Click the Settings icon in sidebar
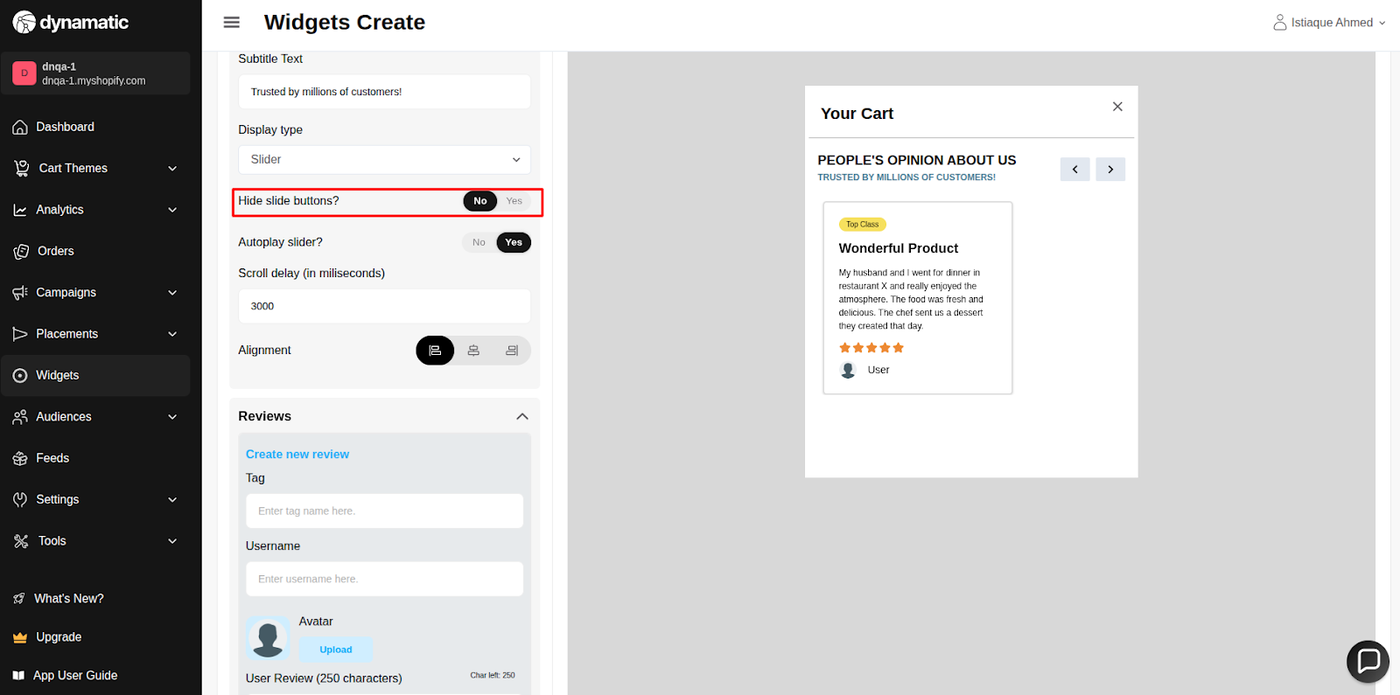This screenshot has height=695, width=1400. [x=20, y=500]
